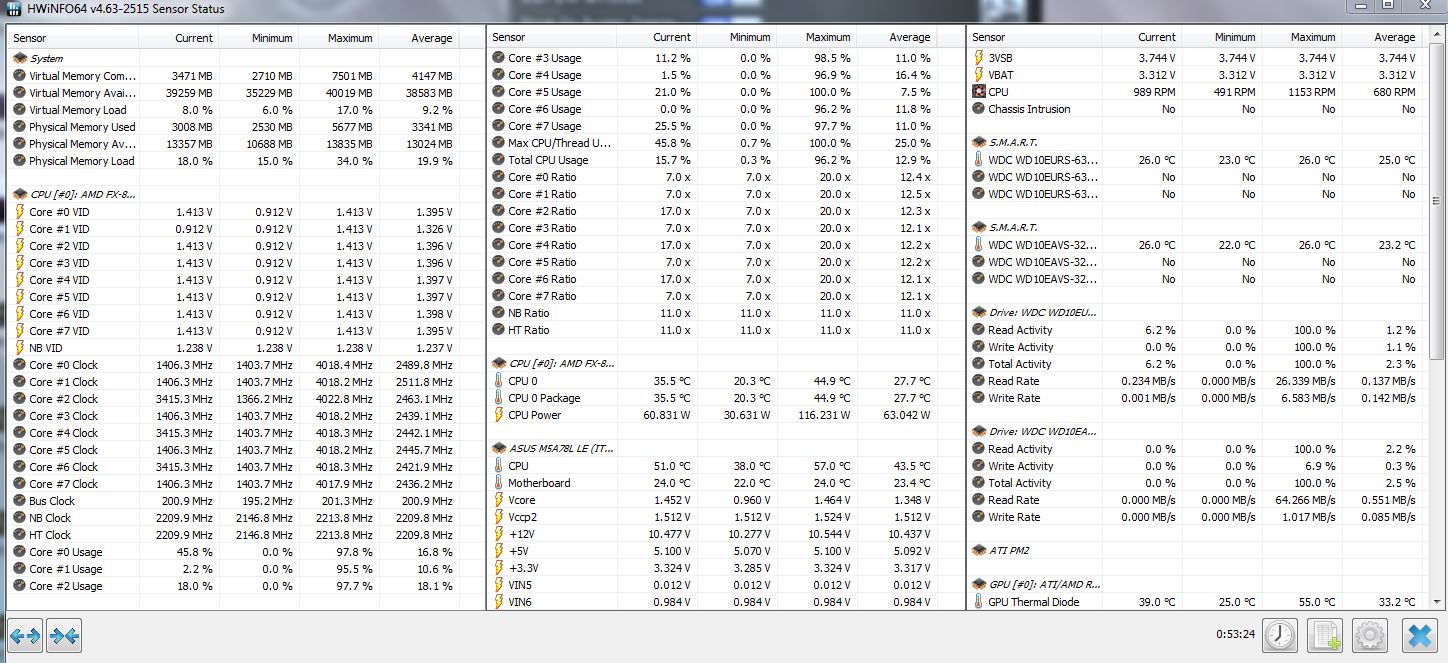This screenshot has width=1448, height=663.
Task: Click the fan icon beside CPU 989 RPM
Action: coord(979,92)
